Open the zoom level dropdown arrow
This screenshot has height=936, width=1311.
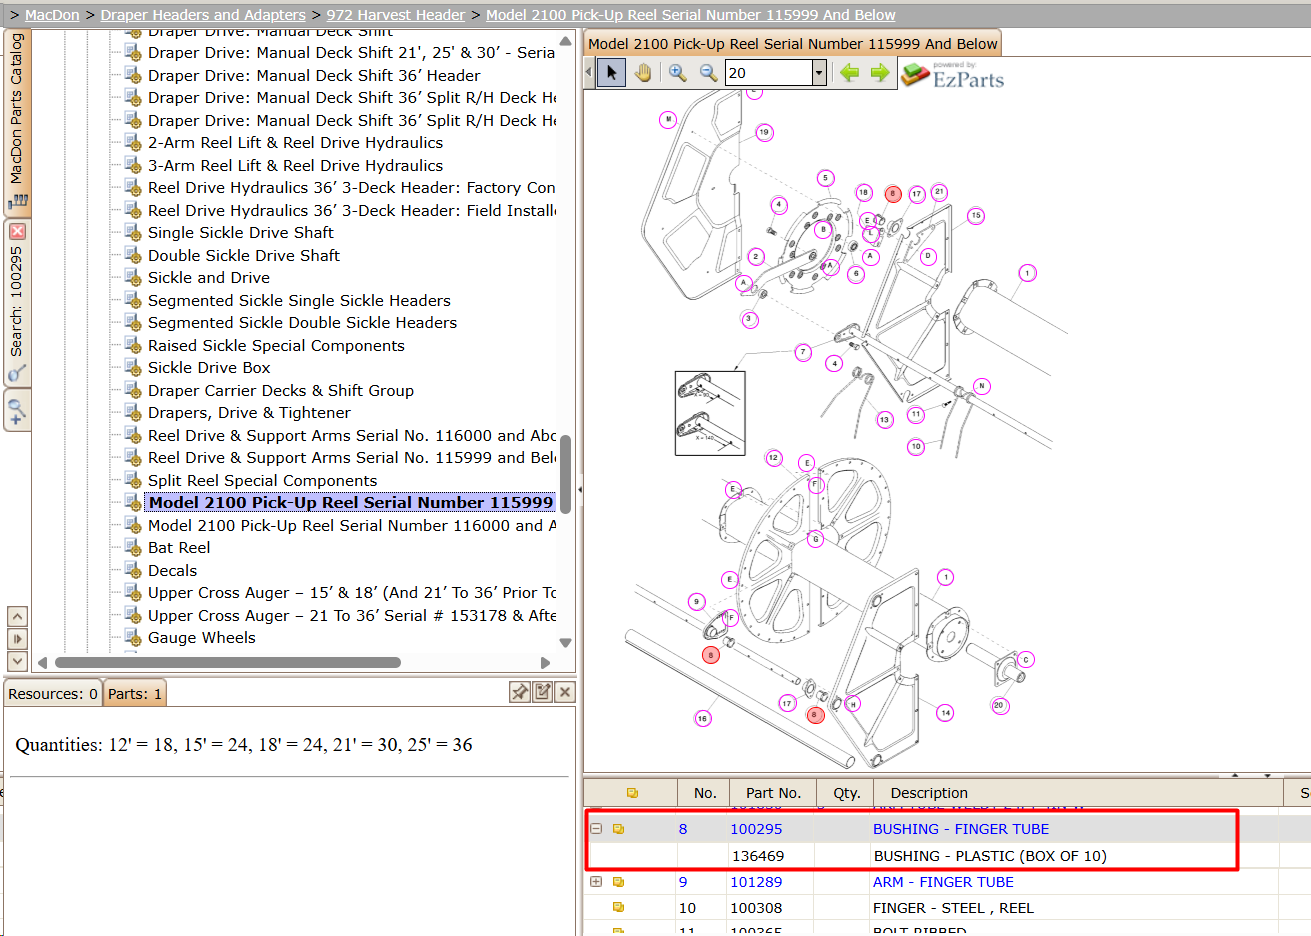[819, 73]
